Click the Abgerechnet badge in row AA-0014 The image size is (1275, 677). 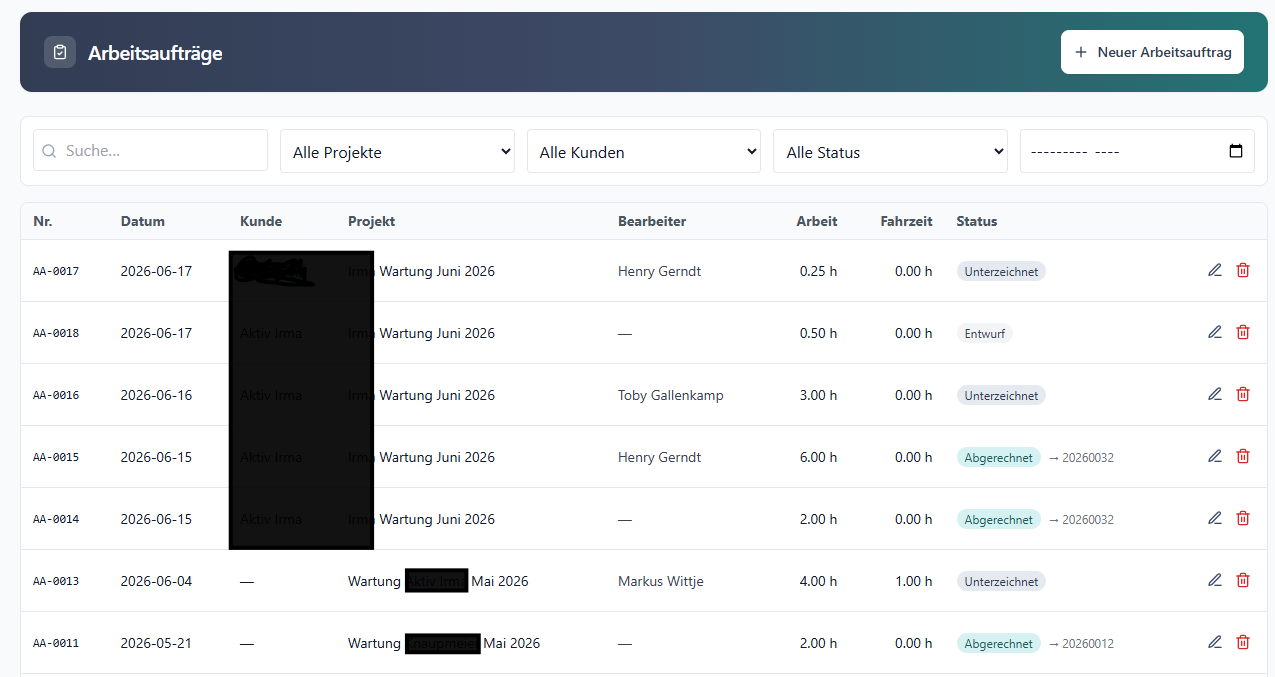[x=999, y=519]
